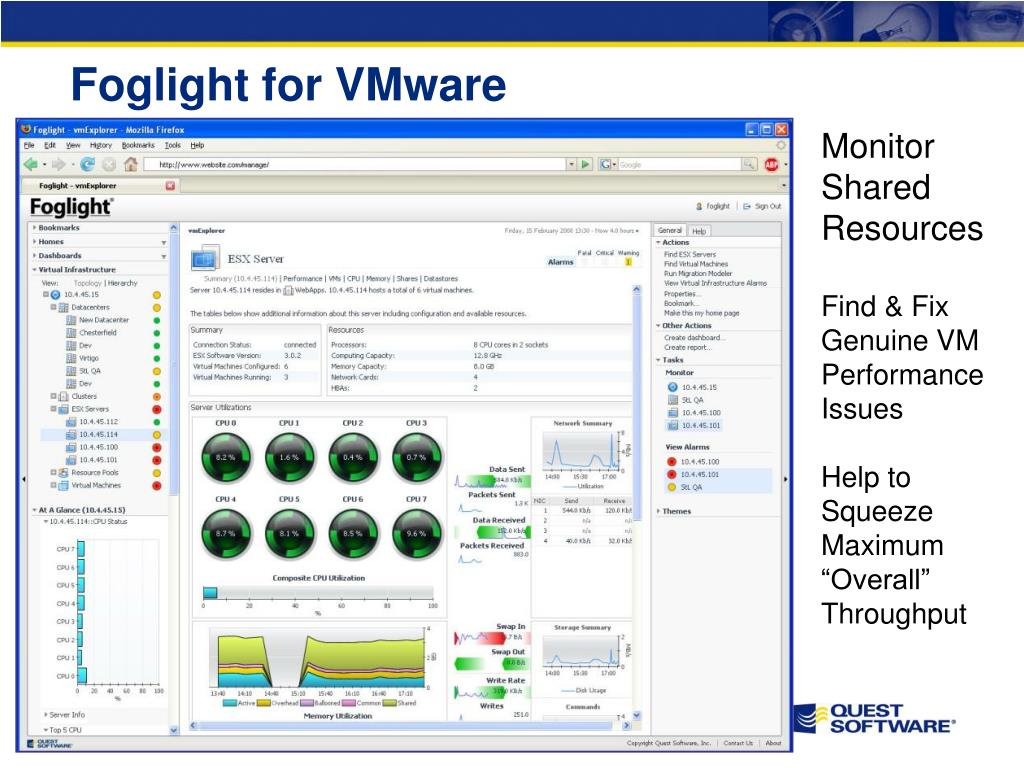Open the Firefox home page icon
This screenshot has height=768, width=1024.
(131, 165)
